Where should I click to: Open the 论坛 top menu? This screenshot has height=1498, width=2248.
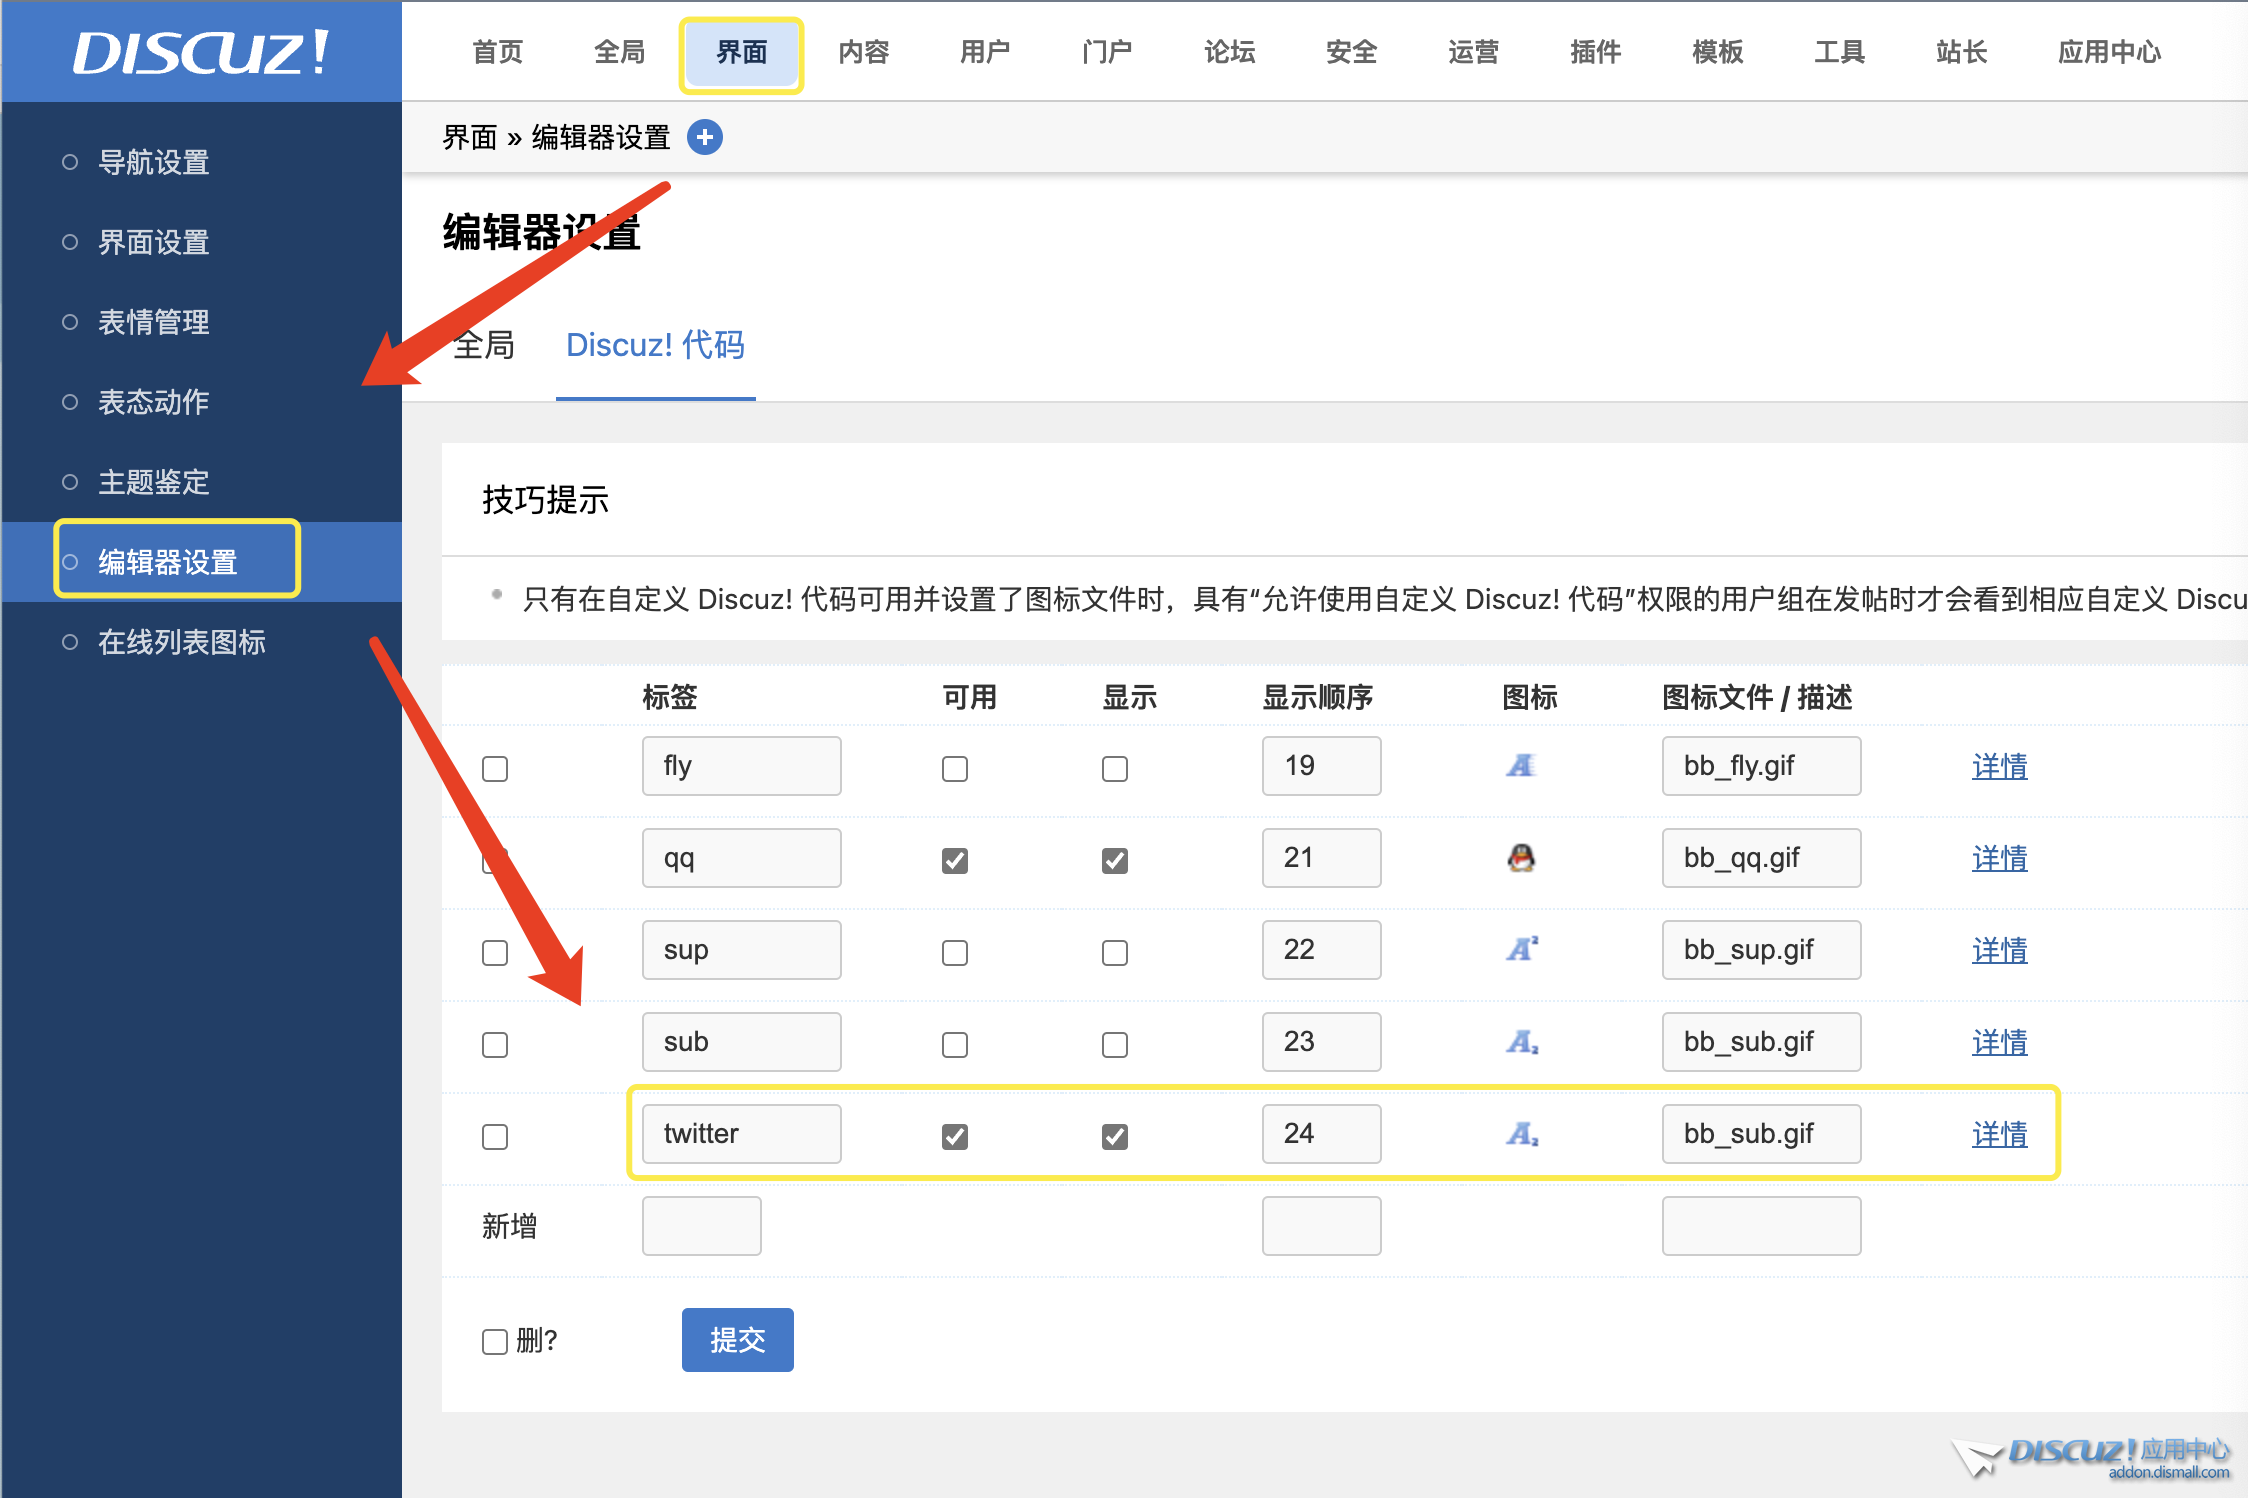[1229, 52]
